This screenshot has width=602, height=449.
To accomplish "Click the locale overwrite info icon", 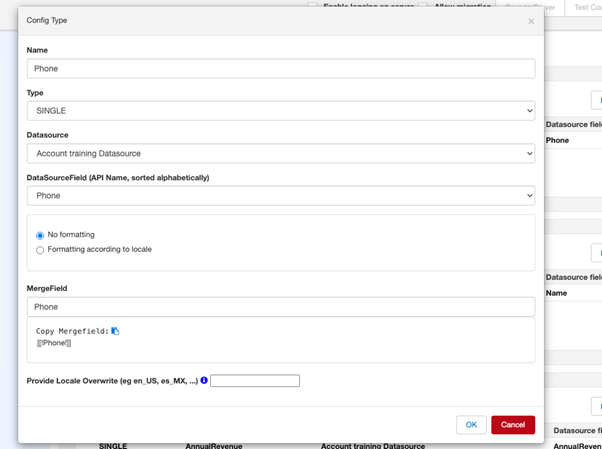I will (x=204, y=381).
